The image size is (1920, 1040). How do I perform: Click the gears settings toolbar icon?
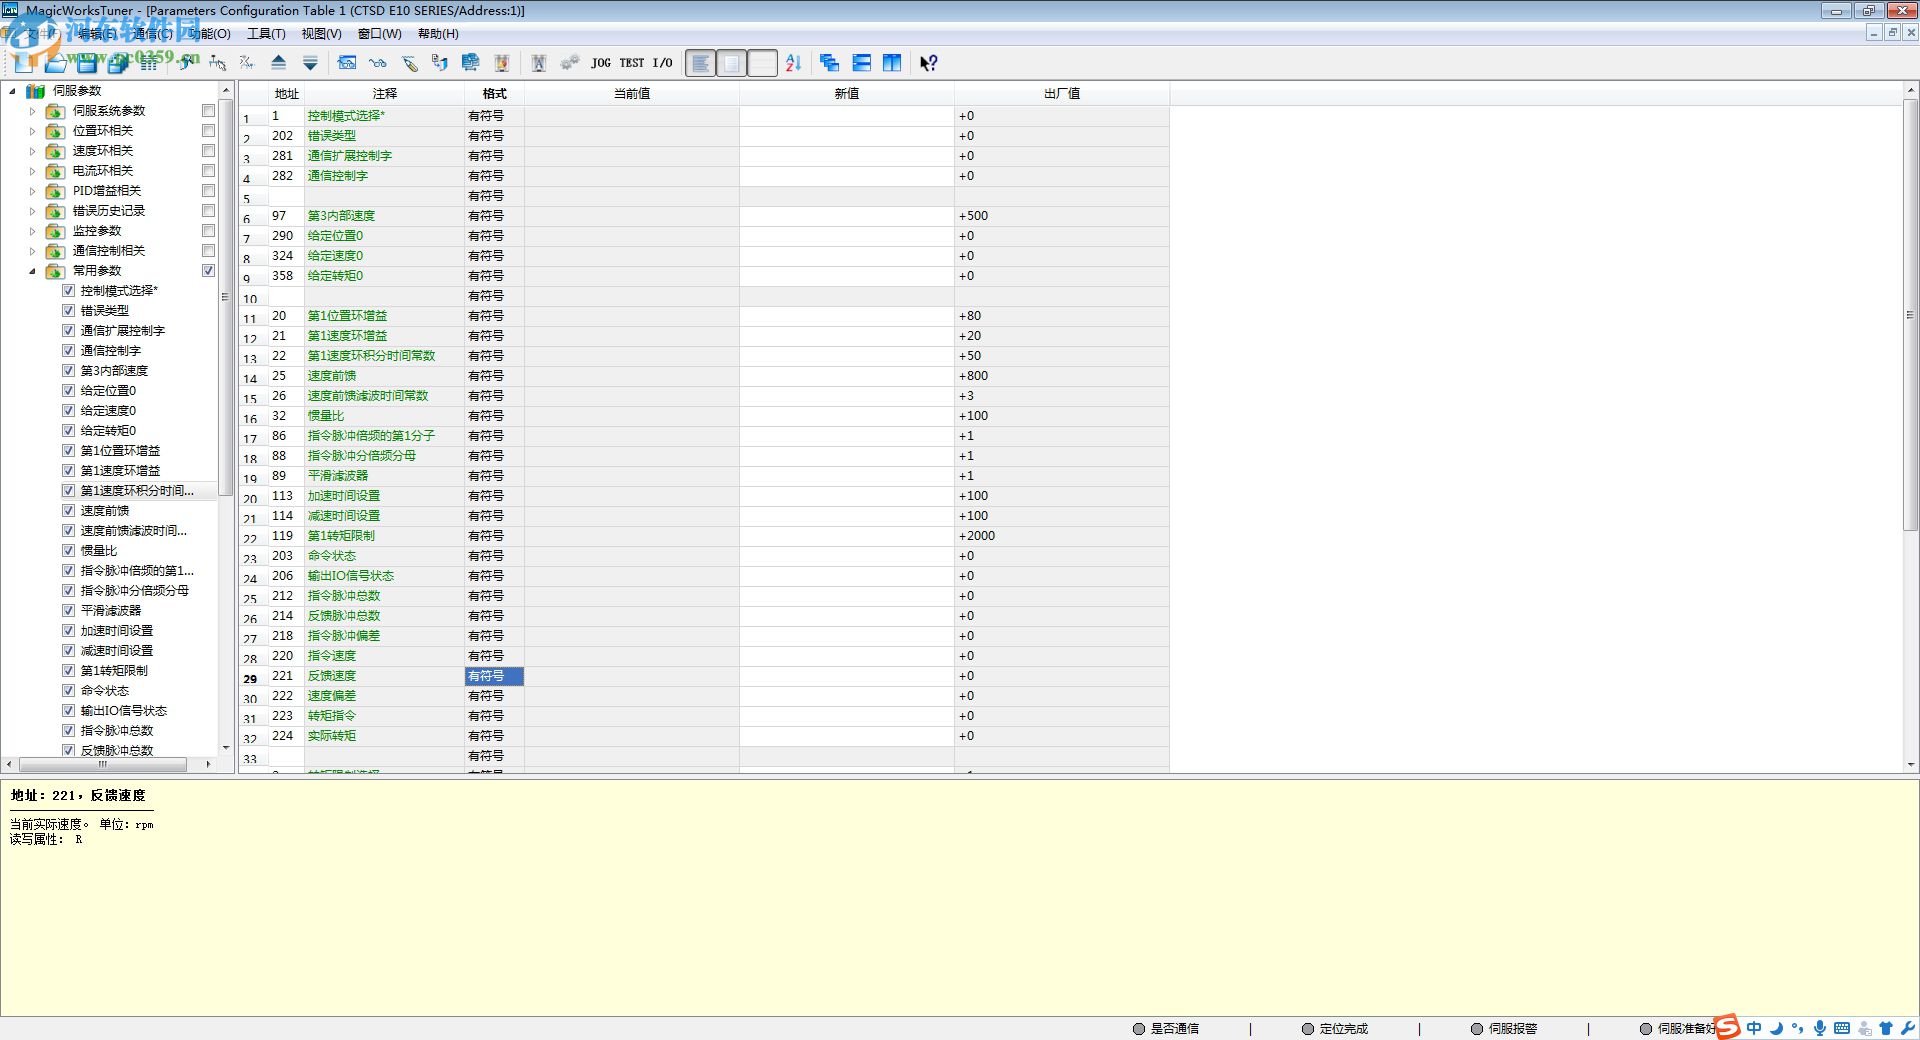click(x=570, y=63)
